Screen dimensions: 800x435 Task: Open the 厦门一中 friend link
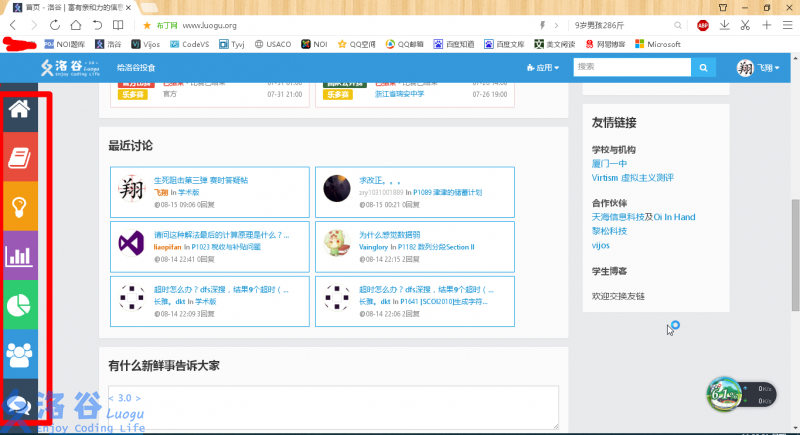(x=610, y=163)
